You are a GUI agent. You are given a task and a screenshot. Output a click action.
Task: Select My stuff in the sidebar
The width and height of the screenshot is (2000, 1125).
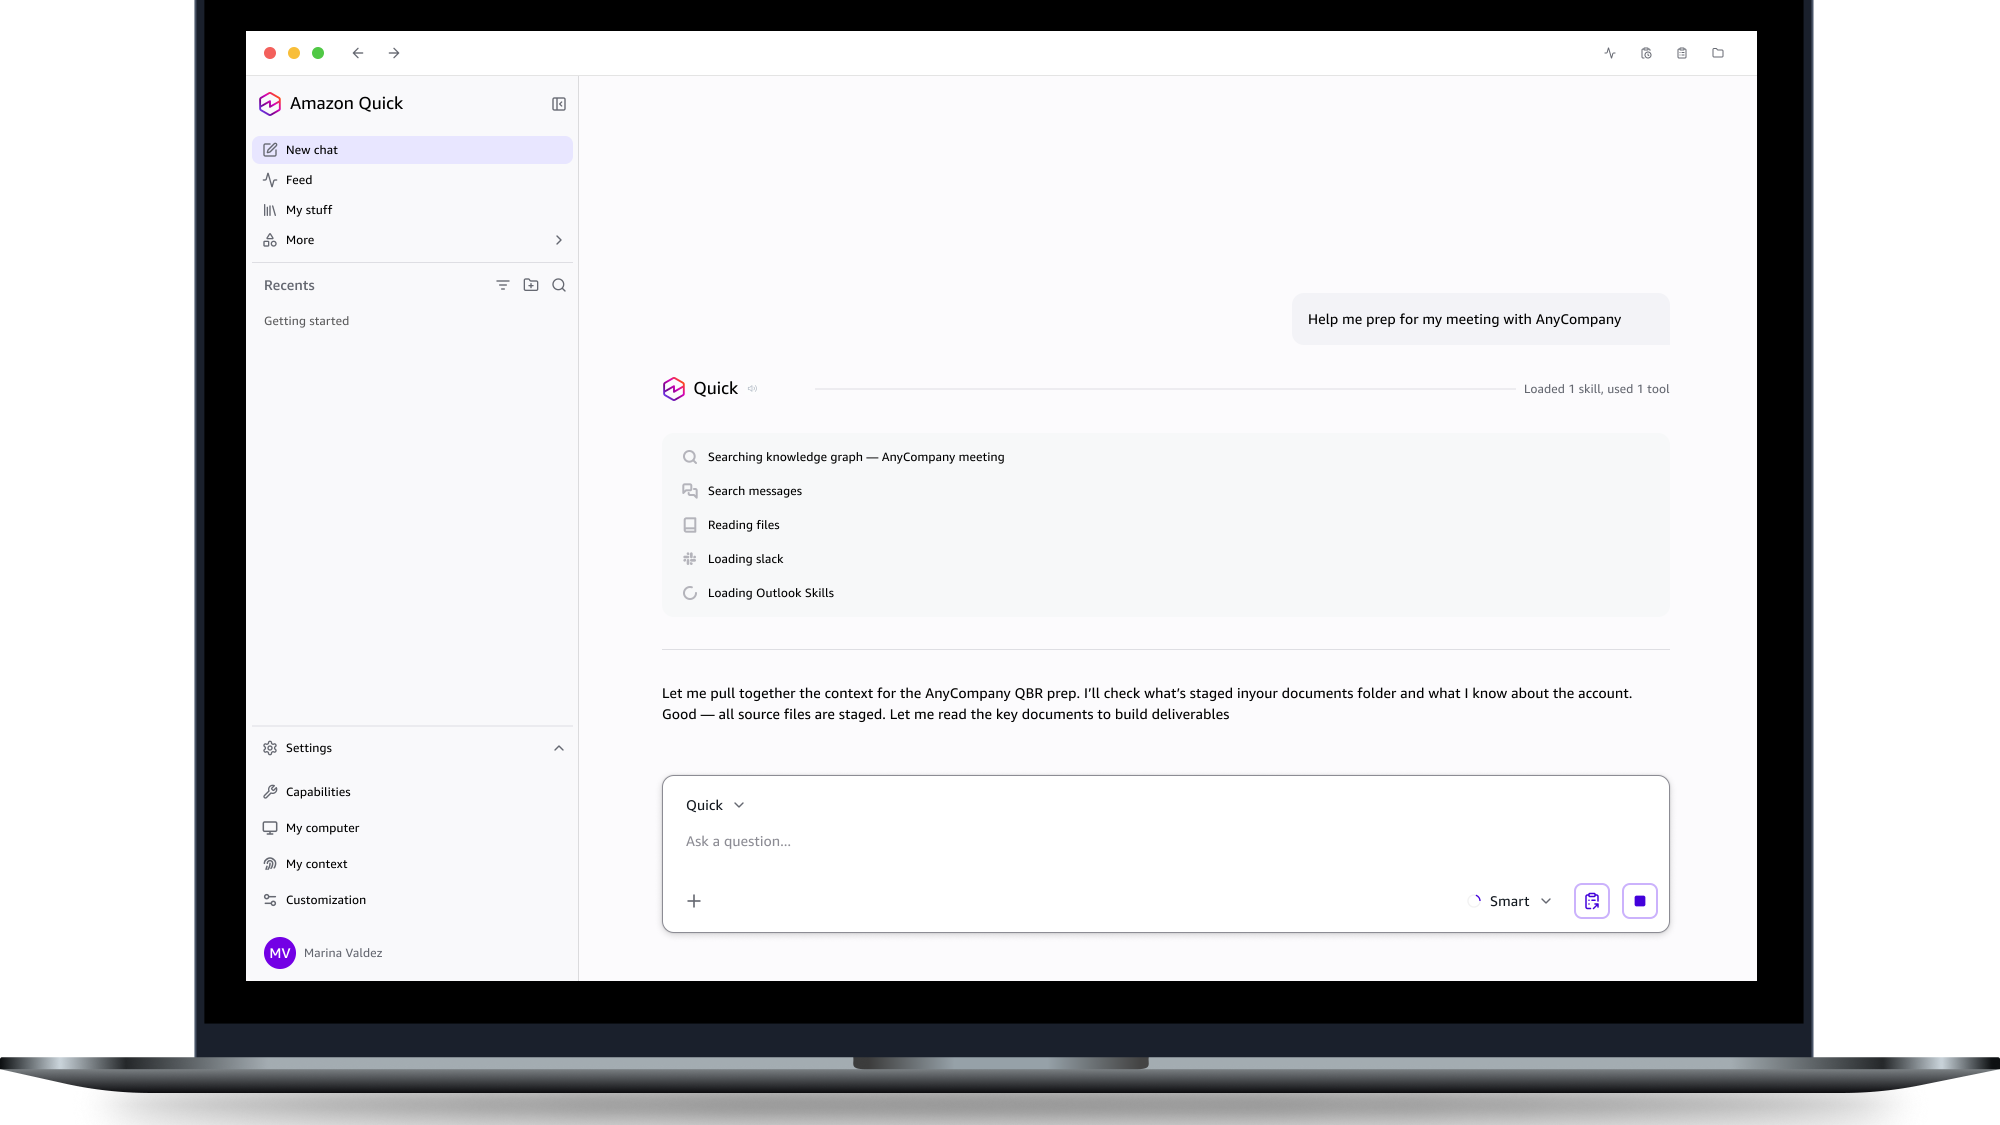(308, 210)
